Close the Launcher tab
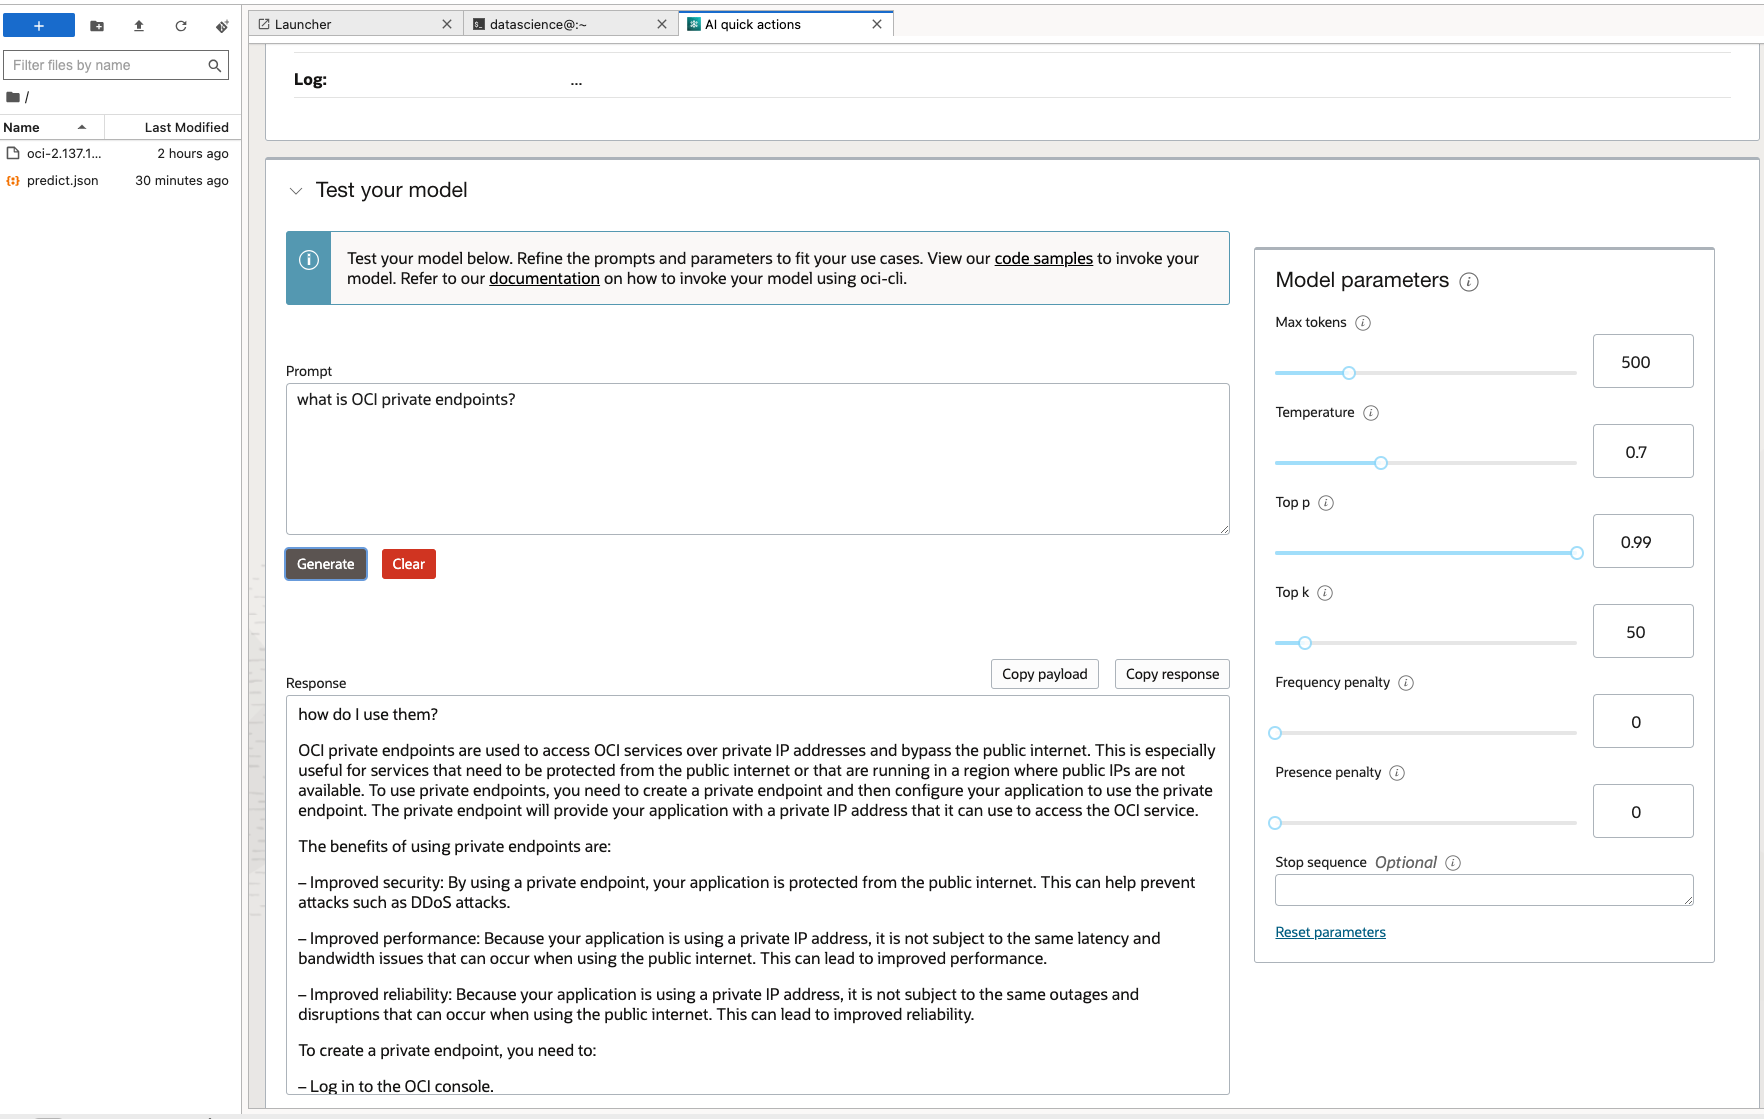This screenshot has width=1764, height=1119. [x=447, y=24]
